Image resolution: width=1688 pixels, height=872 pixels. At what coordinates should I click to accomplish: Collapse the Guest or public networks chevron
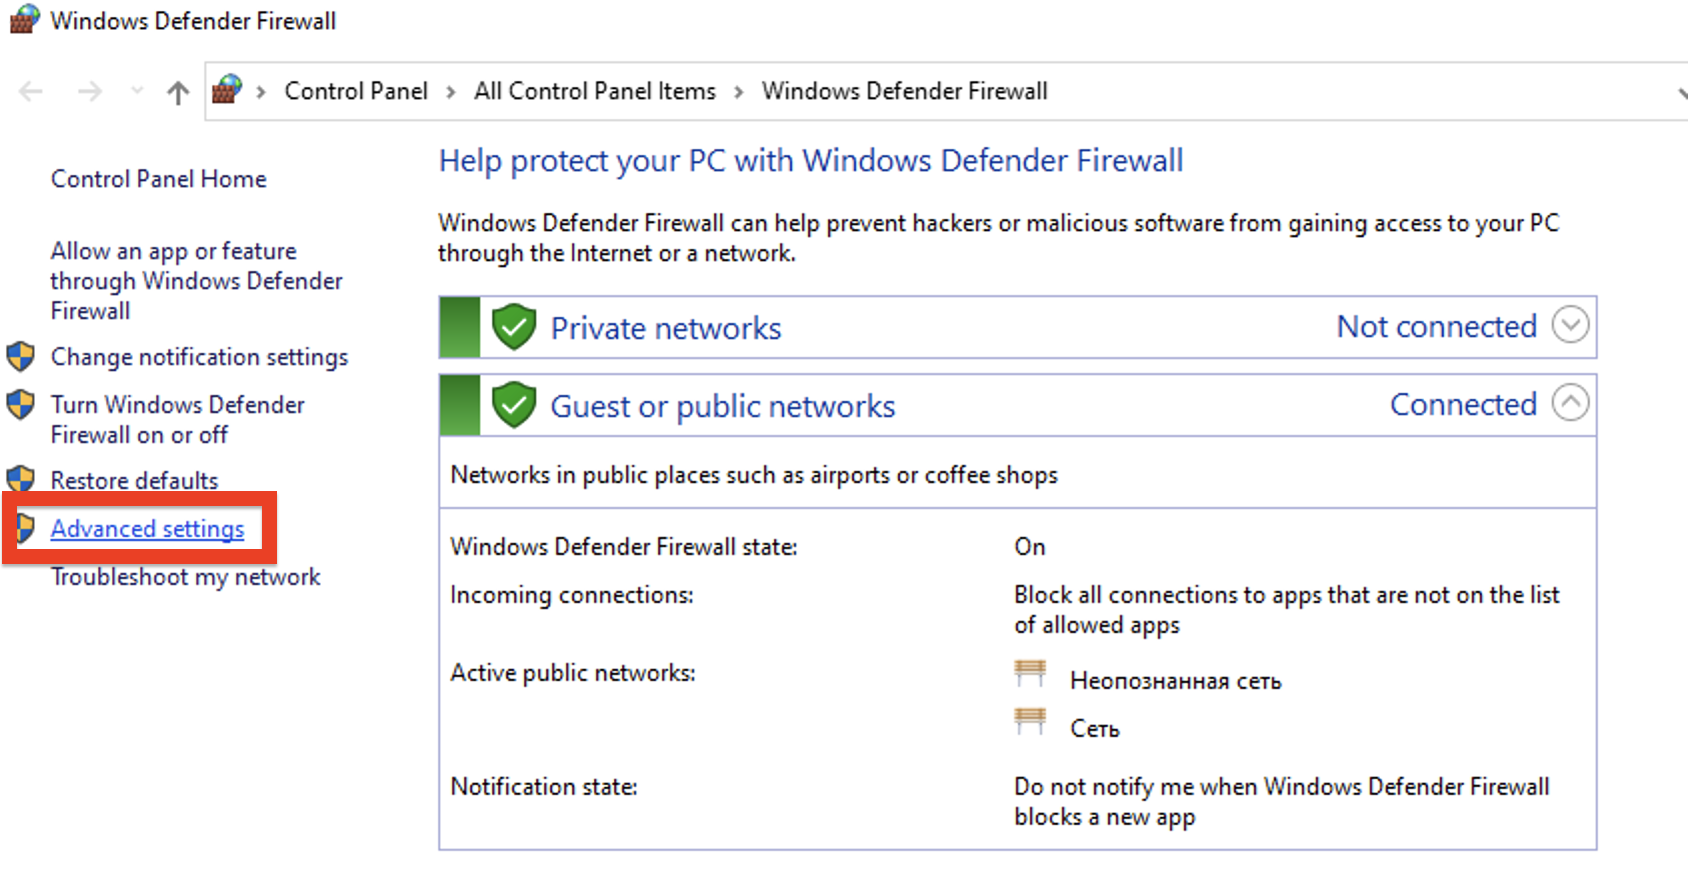(x=1570, y=403)
